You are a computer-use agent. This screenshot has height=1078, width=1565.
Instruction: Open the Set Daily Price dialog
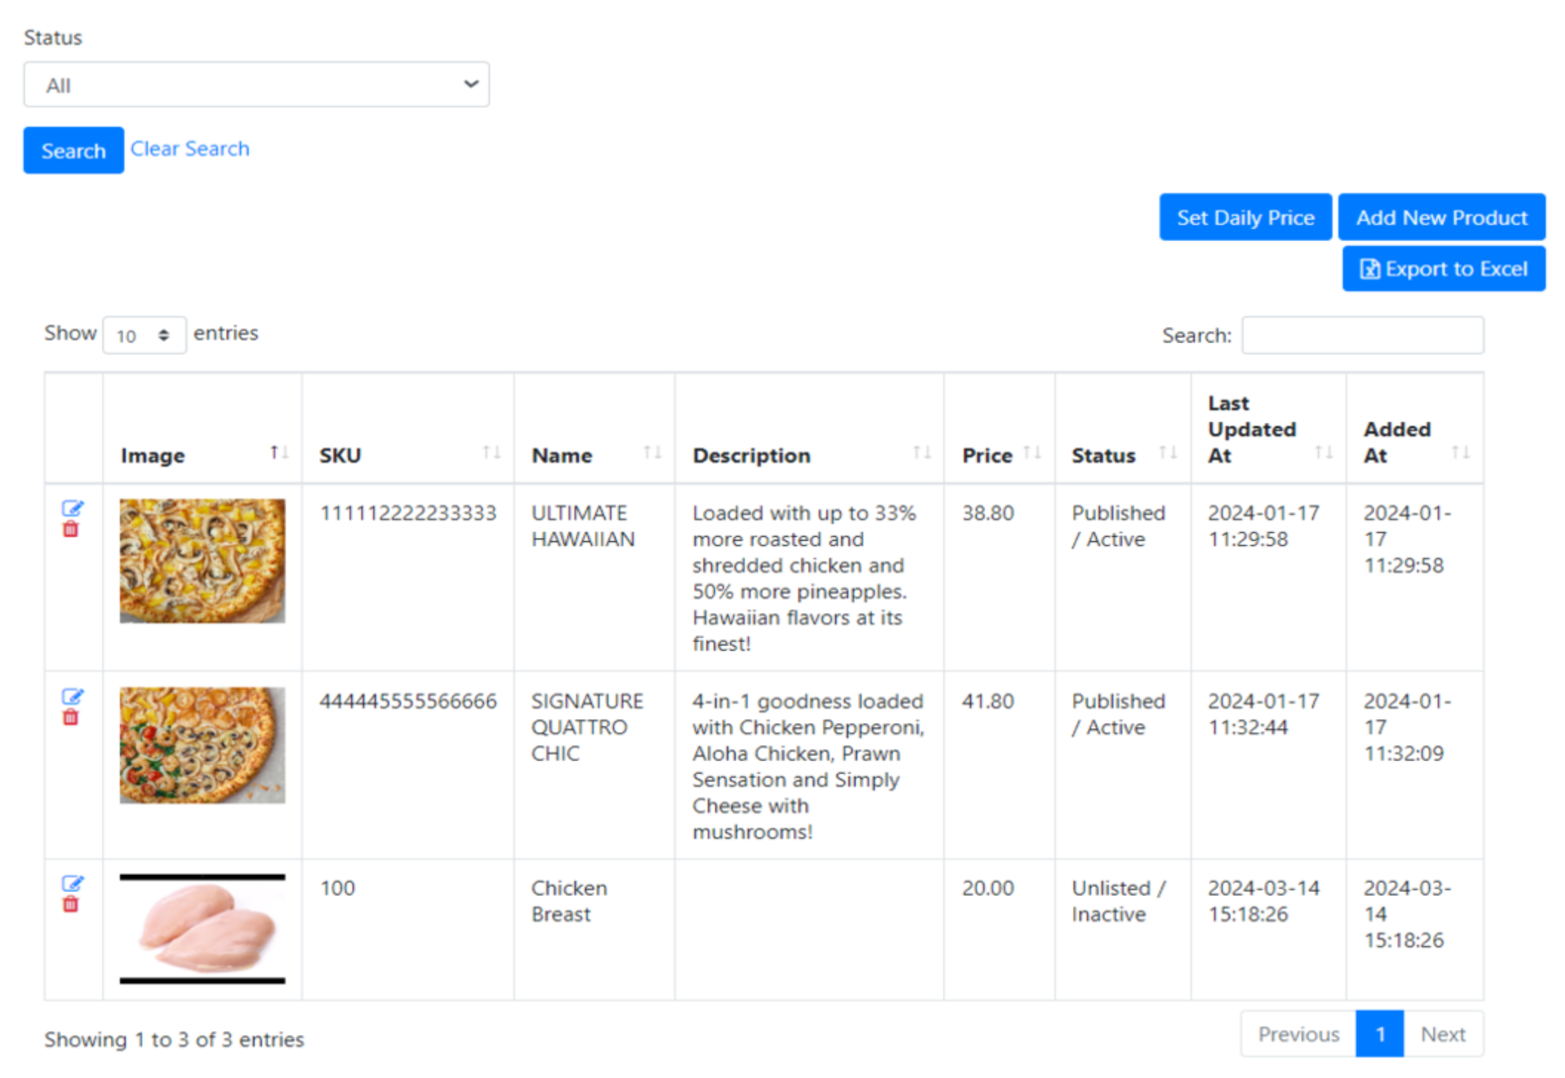(1245, 217)
